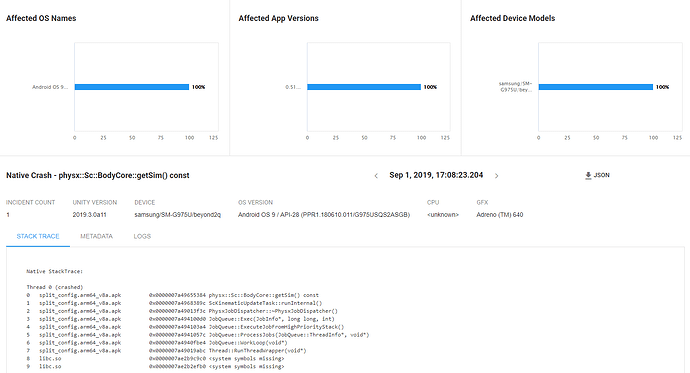Click the INCIDENT COUNT label
The image size is (690, 373).
click(x=30, y=202)
